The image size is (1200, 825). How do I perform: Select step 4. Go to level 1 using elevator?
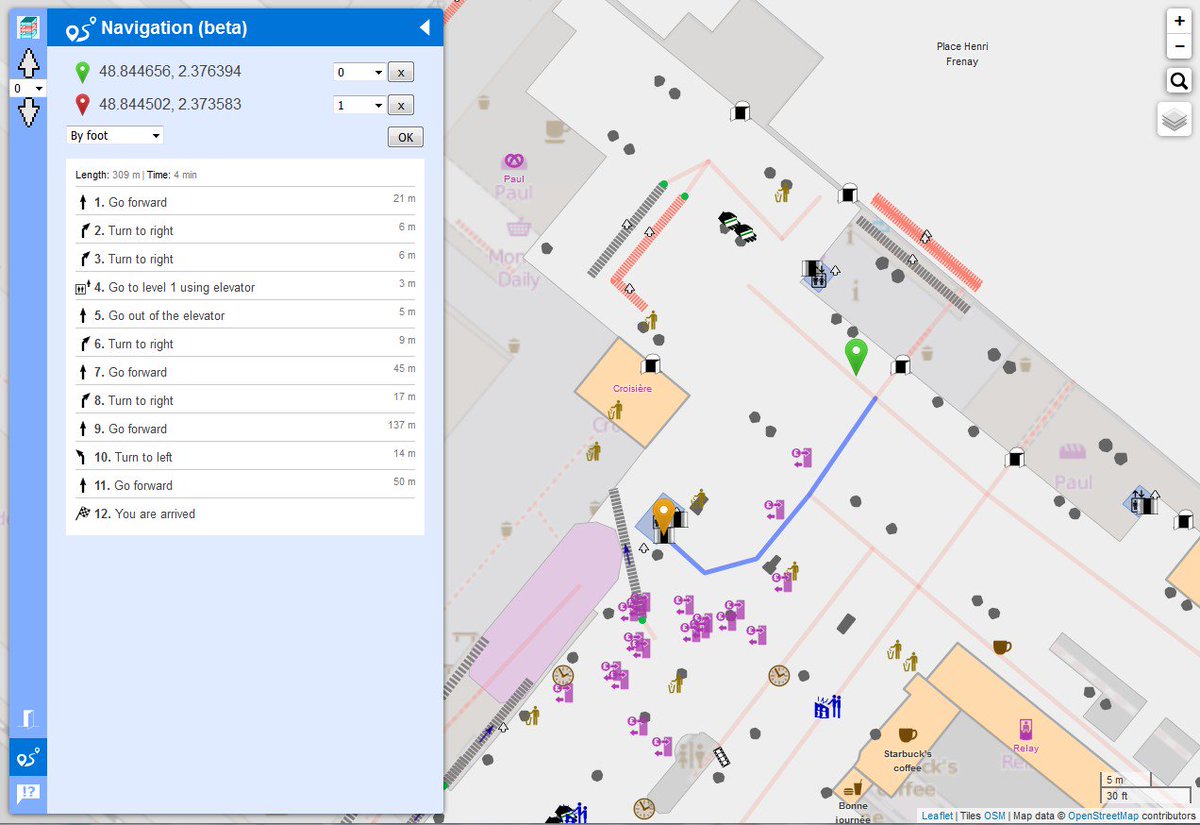pos(246,286)
